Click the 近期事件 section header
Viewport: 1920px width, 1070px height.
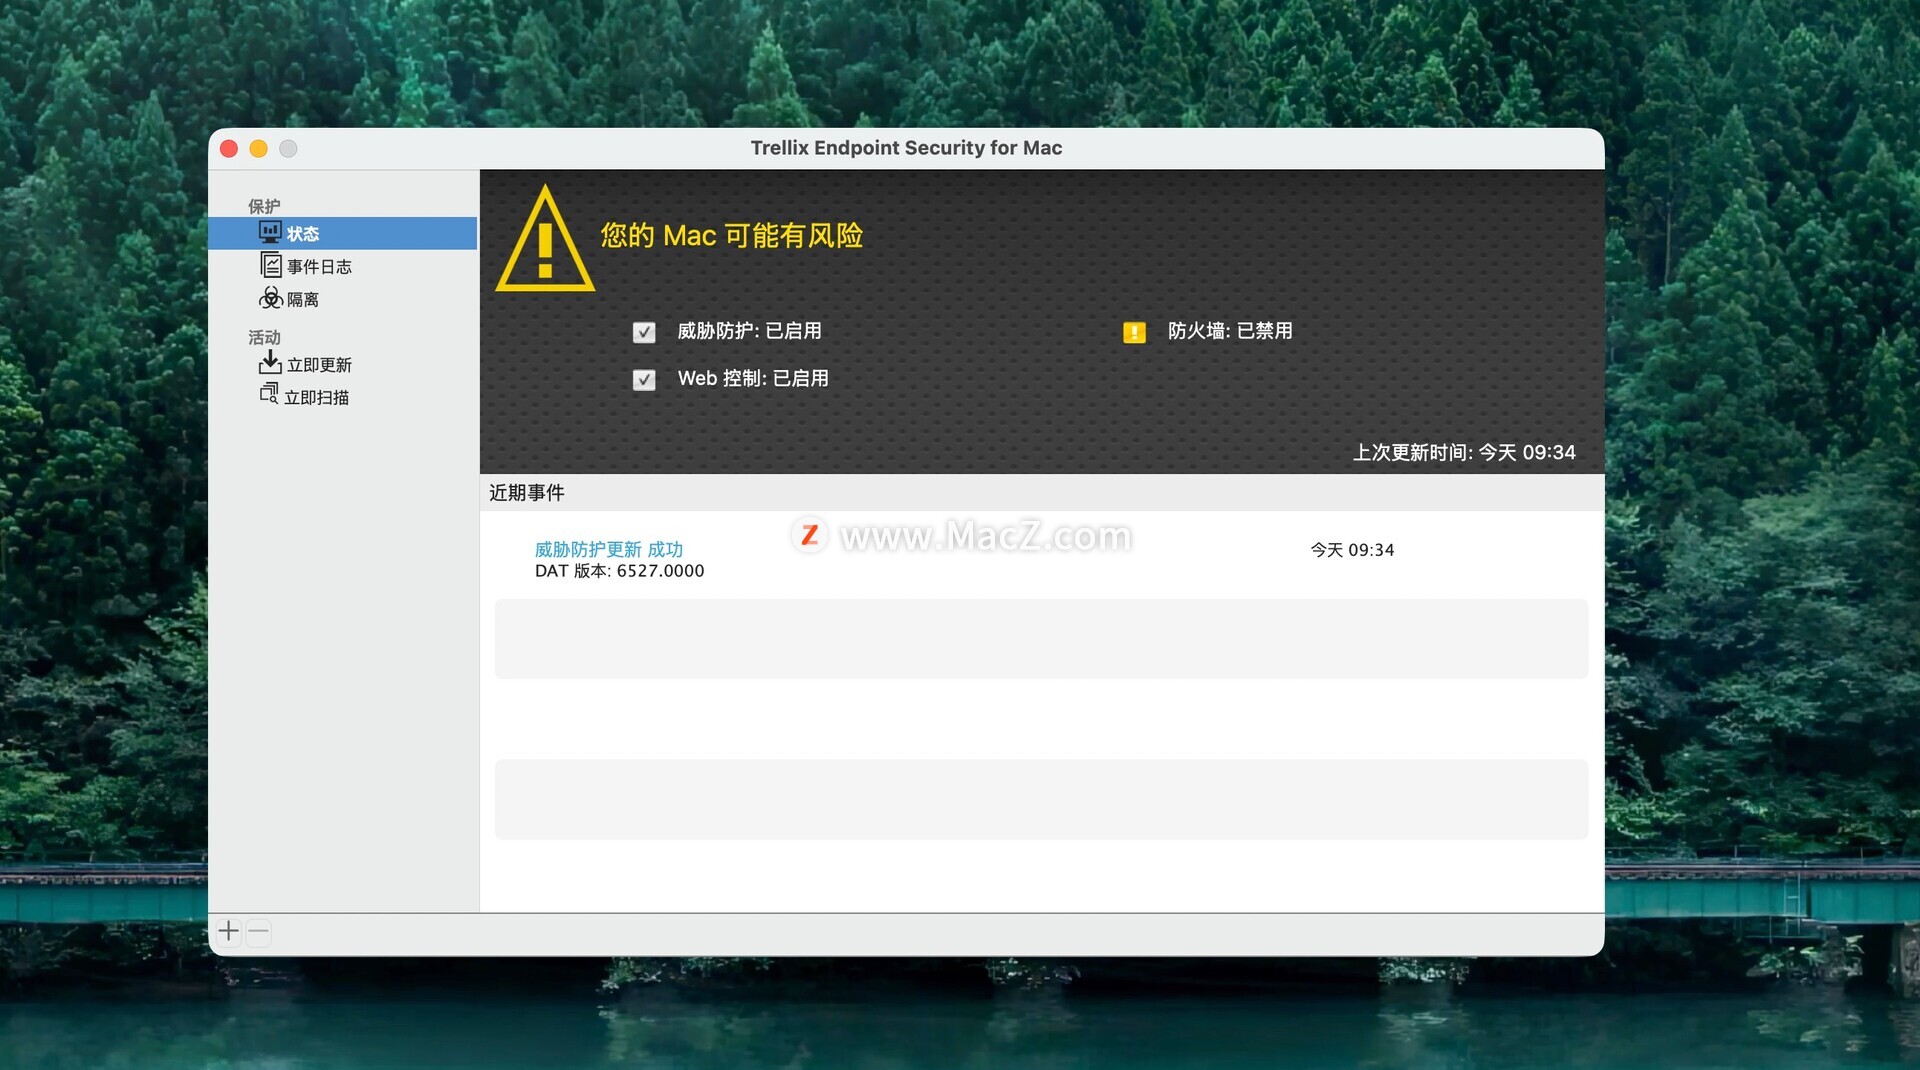coord(526,493)
